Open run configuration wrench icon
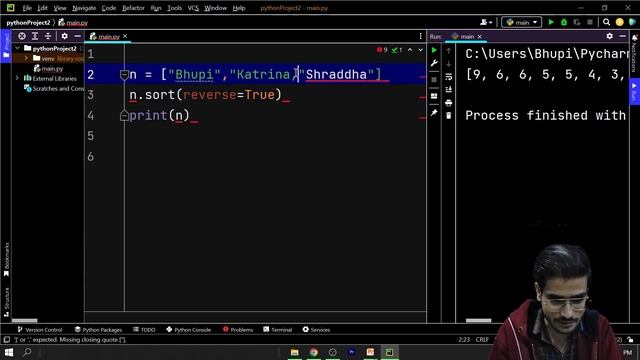The image size is (640, 360). tap(434, 63)
